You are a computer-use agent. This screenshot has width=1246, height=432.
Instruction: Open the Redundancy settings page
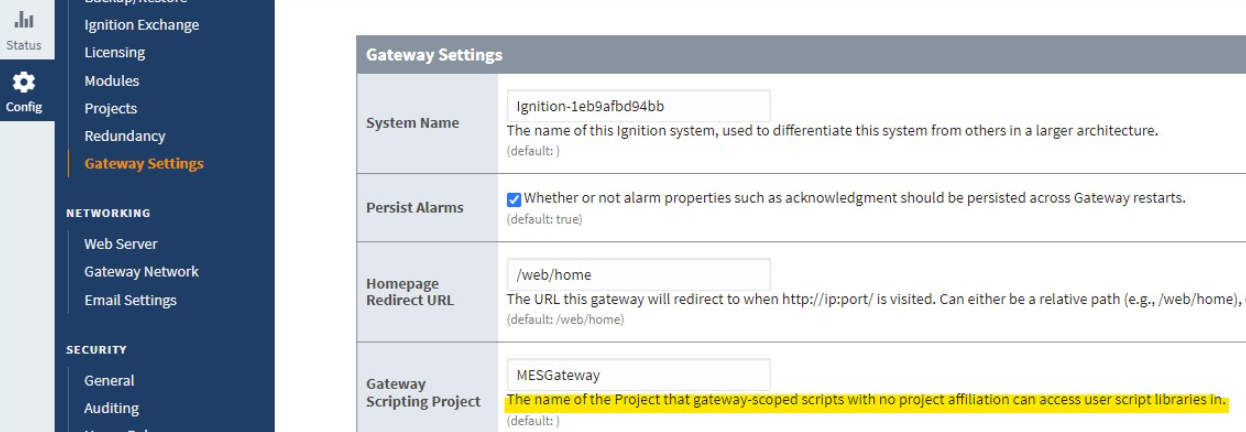point(124,136)
